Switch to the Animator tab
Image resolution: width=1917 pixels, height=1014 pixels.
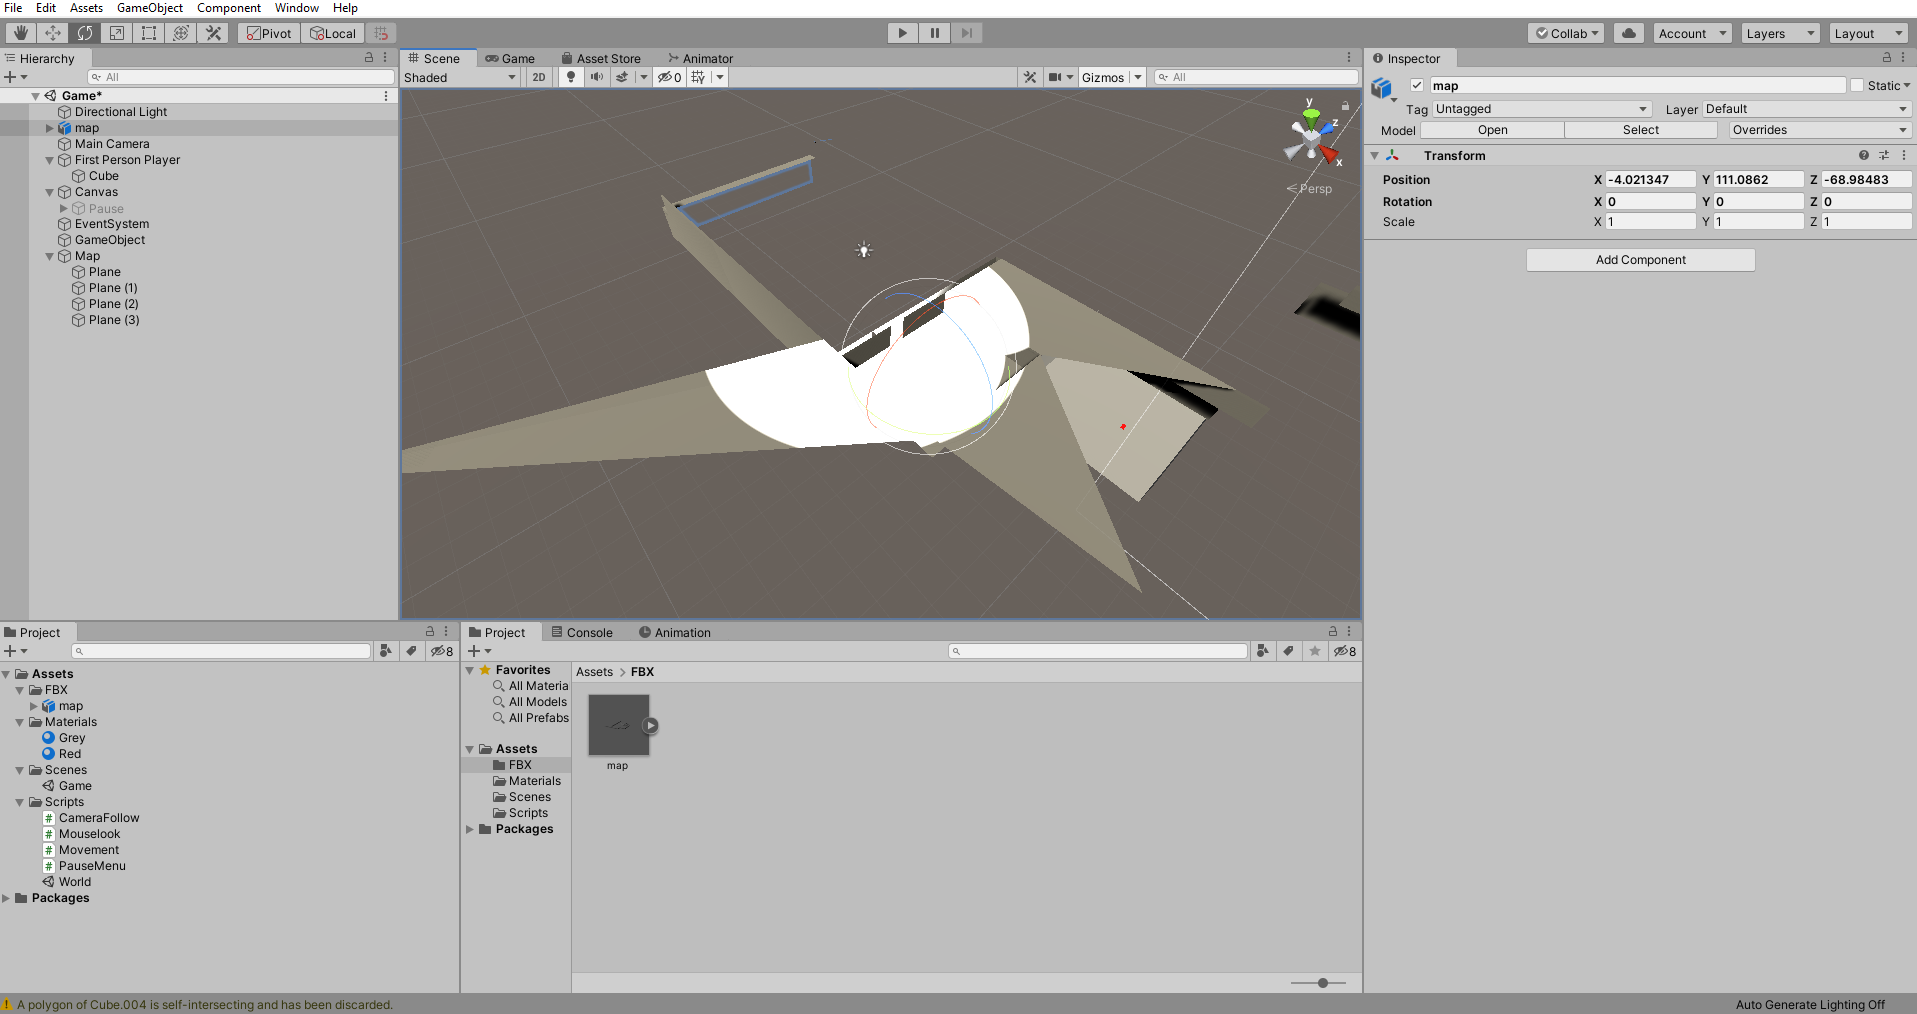click(x=700, y=58)
